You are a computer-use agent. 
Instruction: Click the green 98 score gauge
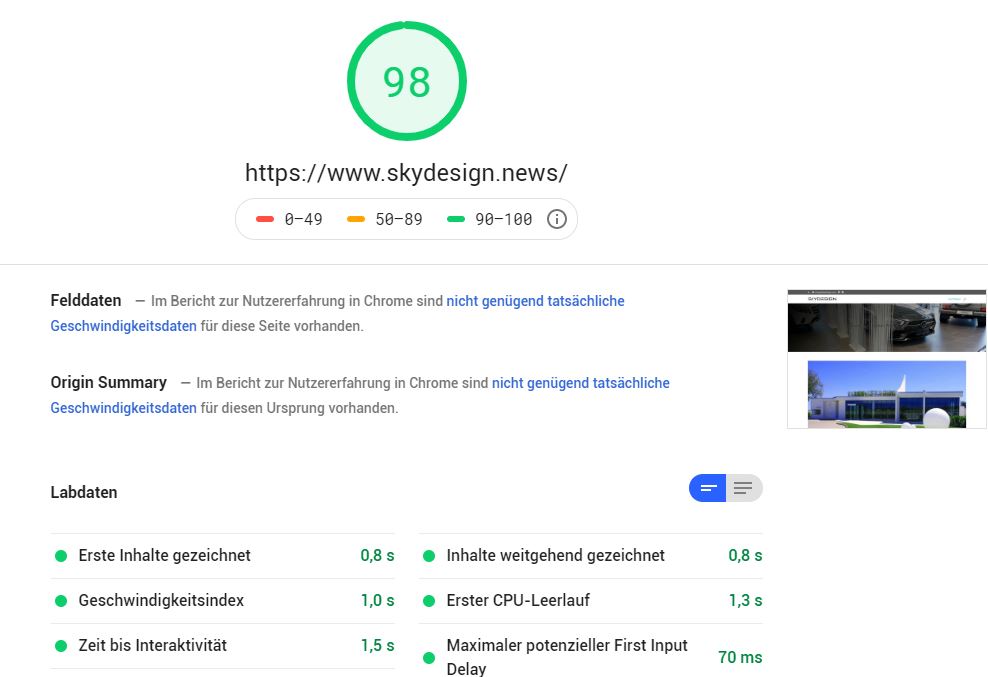coord(407,83)
